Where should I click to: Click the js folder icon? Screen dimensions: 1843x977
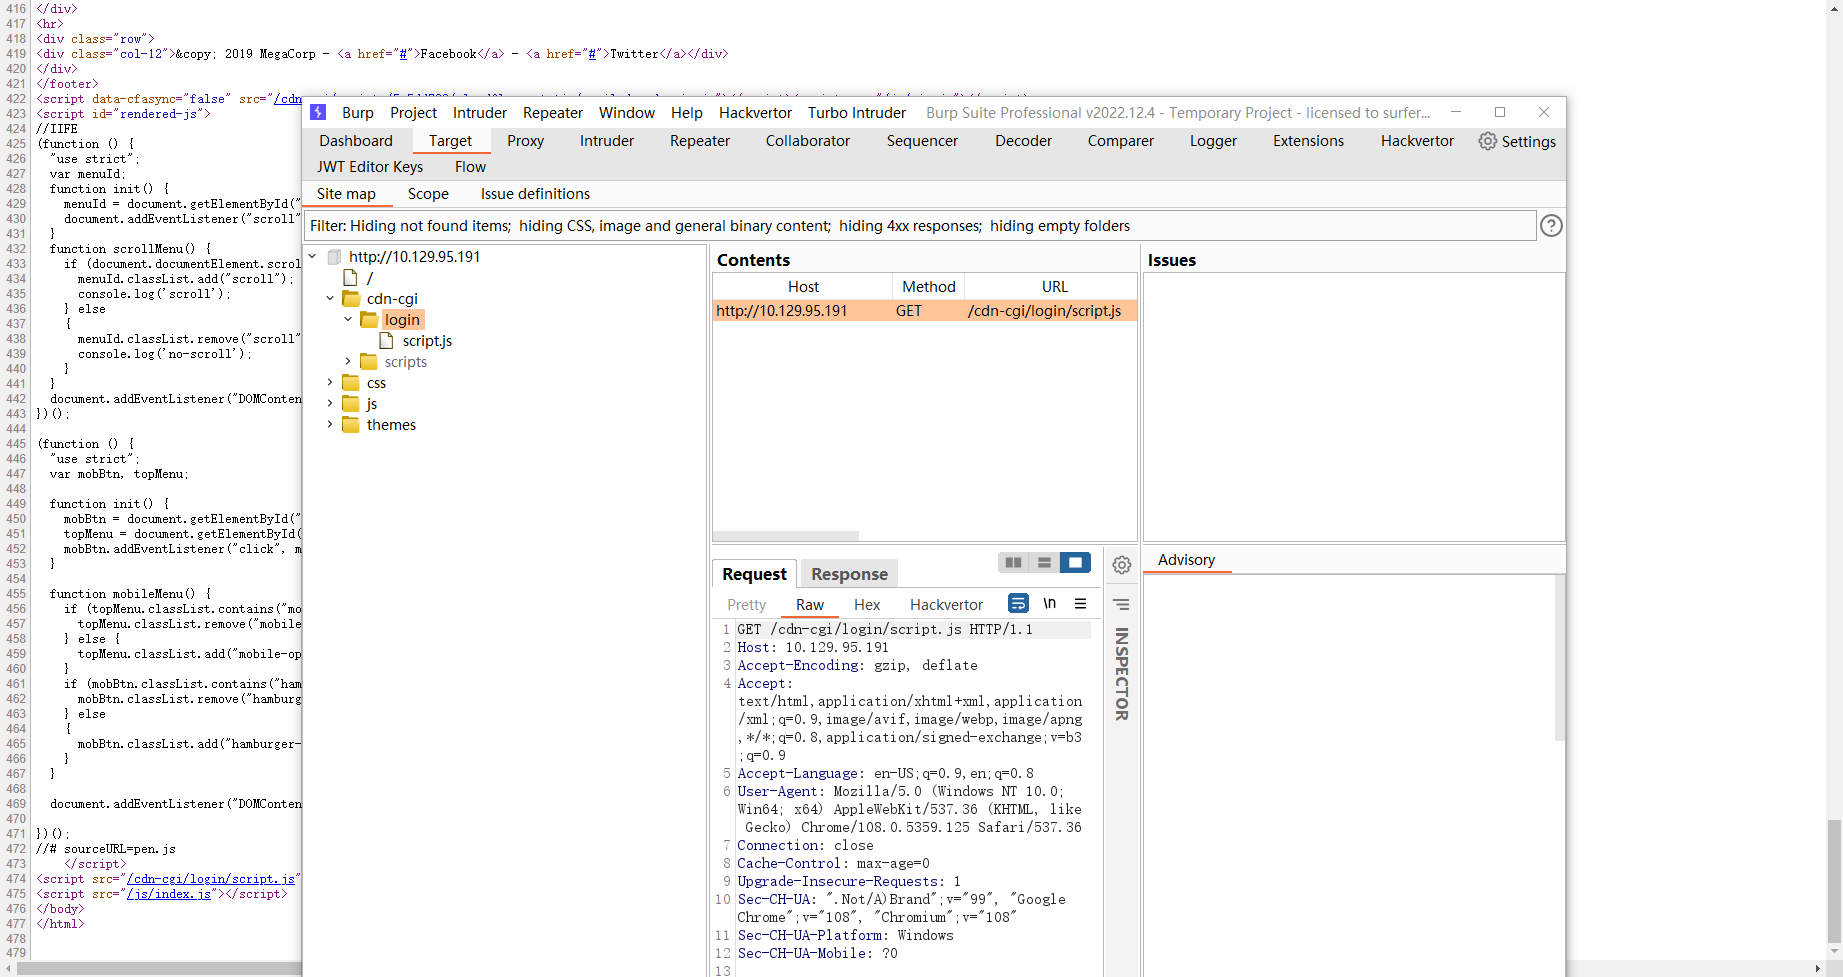coord(351,403)
